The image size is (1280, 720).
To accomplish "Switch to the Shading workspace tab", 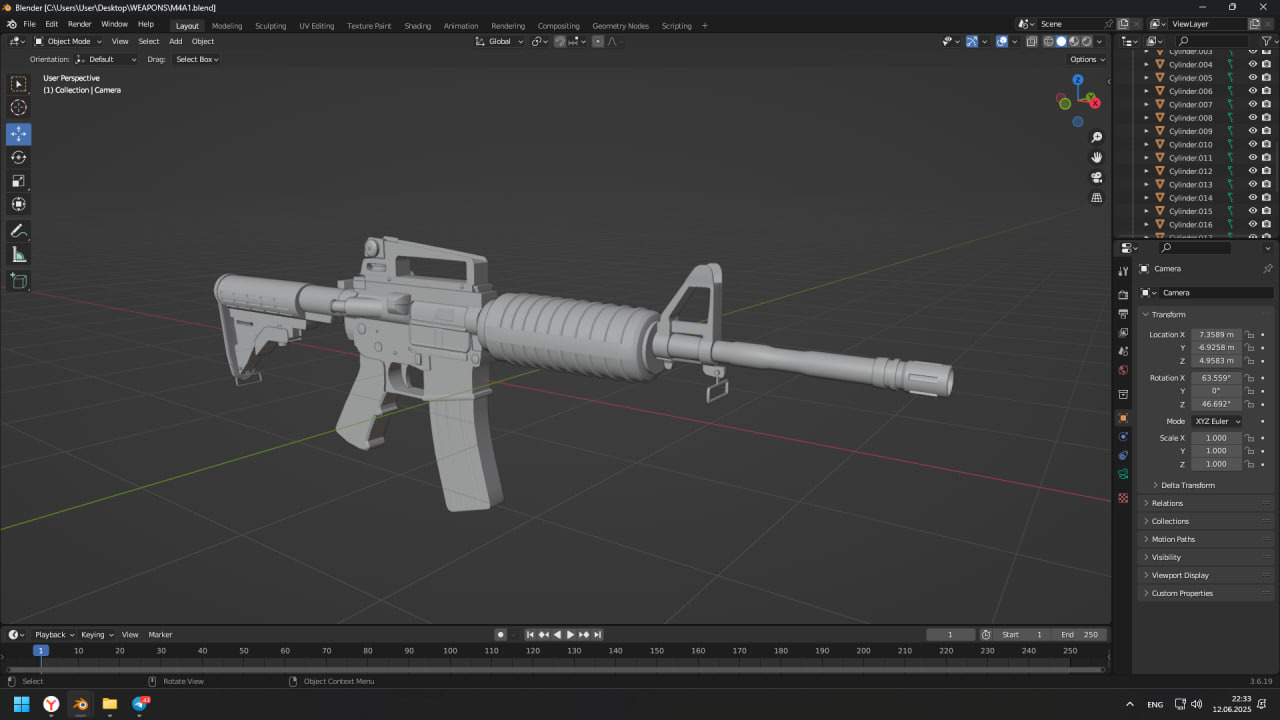I will click(417, 26).
